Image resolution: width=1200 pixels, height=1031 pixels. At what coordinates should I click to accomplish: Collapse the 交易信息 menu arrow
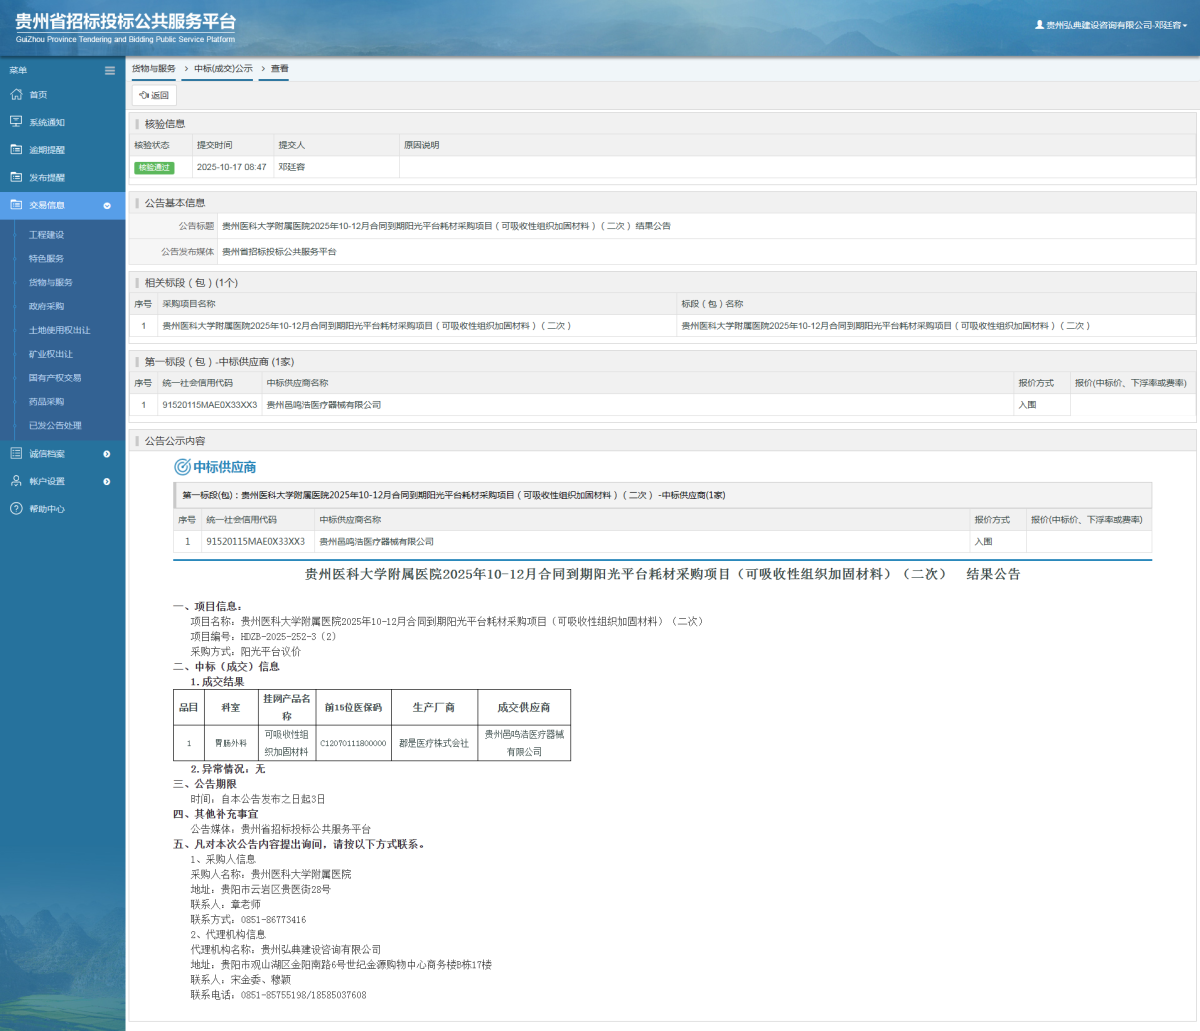click(x=107, y=205)
